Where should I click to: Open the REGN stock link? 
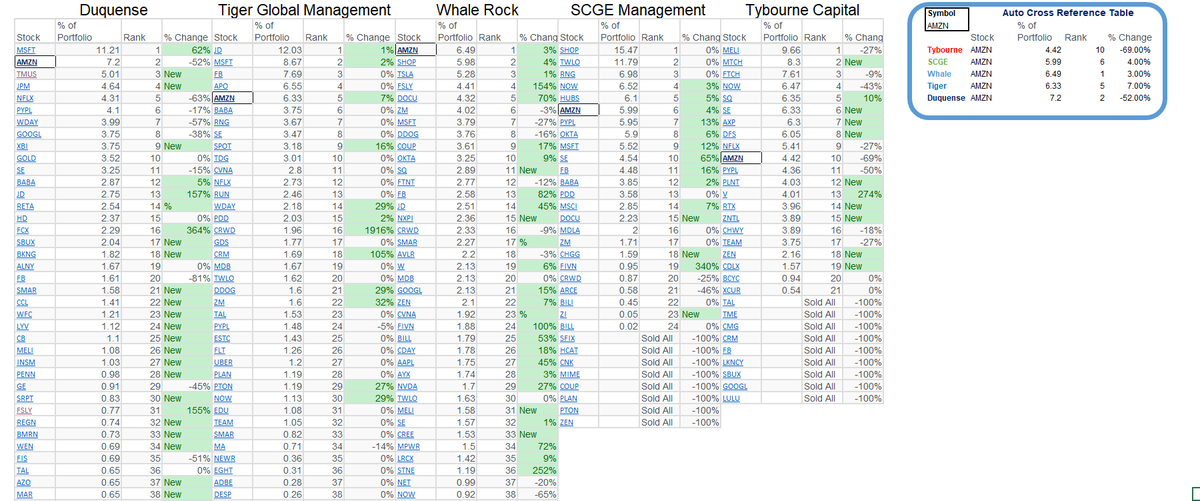point(27,423)
